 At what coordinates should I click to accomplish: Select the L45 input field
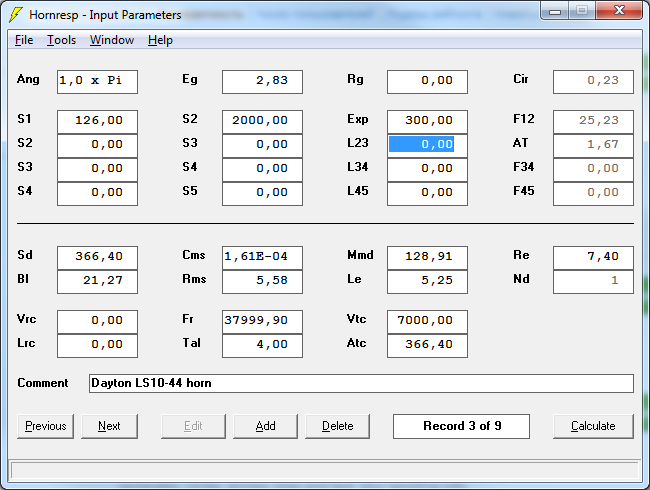(427, 194)
